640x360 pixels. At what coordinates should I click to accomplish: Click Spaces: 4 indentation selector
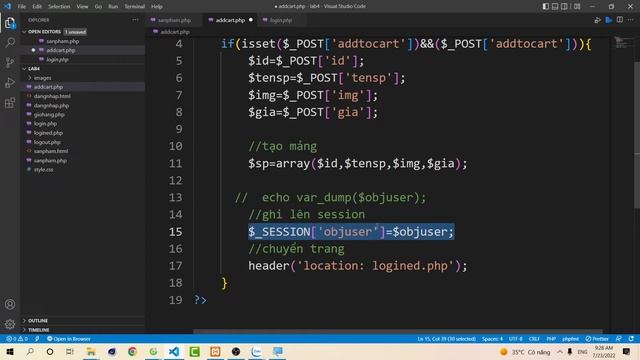coord(492,339)
